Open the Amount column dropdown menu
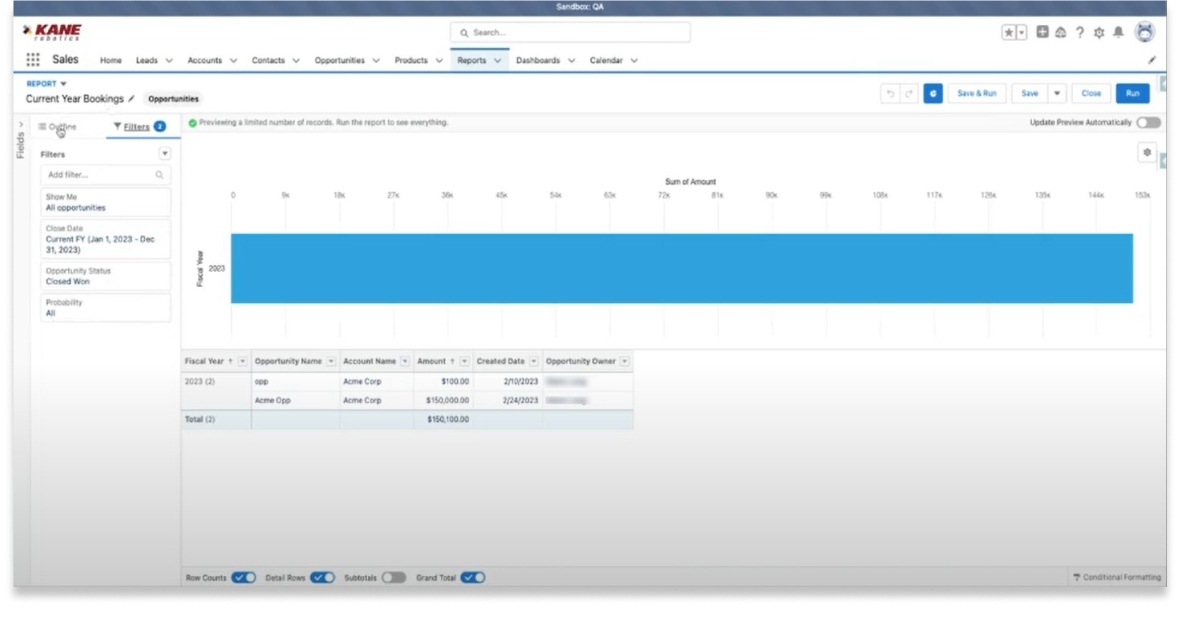 pyautogui.click(x=463, y=361)
